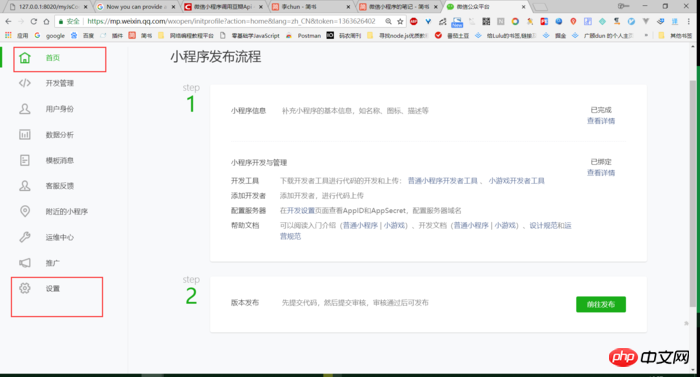Image resolution: width=700 pixels, height=377 pixels.
Task: Open the 运维中心 wrench icon
Action: 25,237
